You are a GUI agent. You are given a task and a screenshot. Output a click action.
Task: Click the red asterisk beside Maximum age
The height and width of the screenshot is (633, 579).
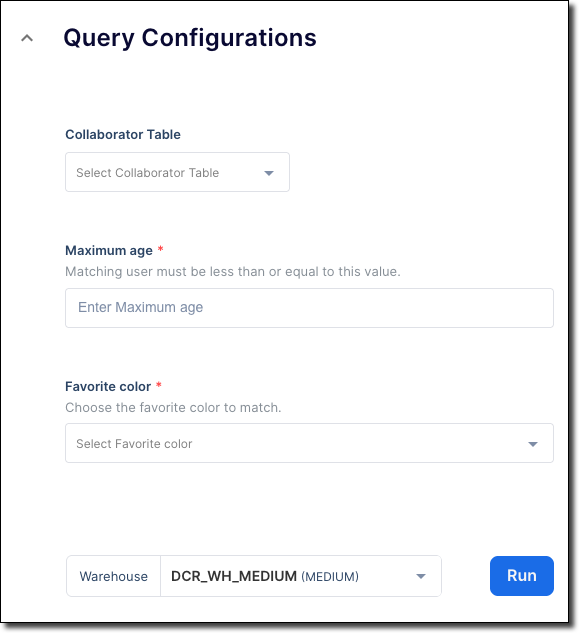160,249
